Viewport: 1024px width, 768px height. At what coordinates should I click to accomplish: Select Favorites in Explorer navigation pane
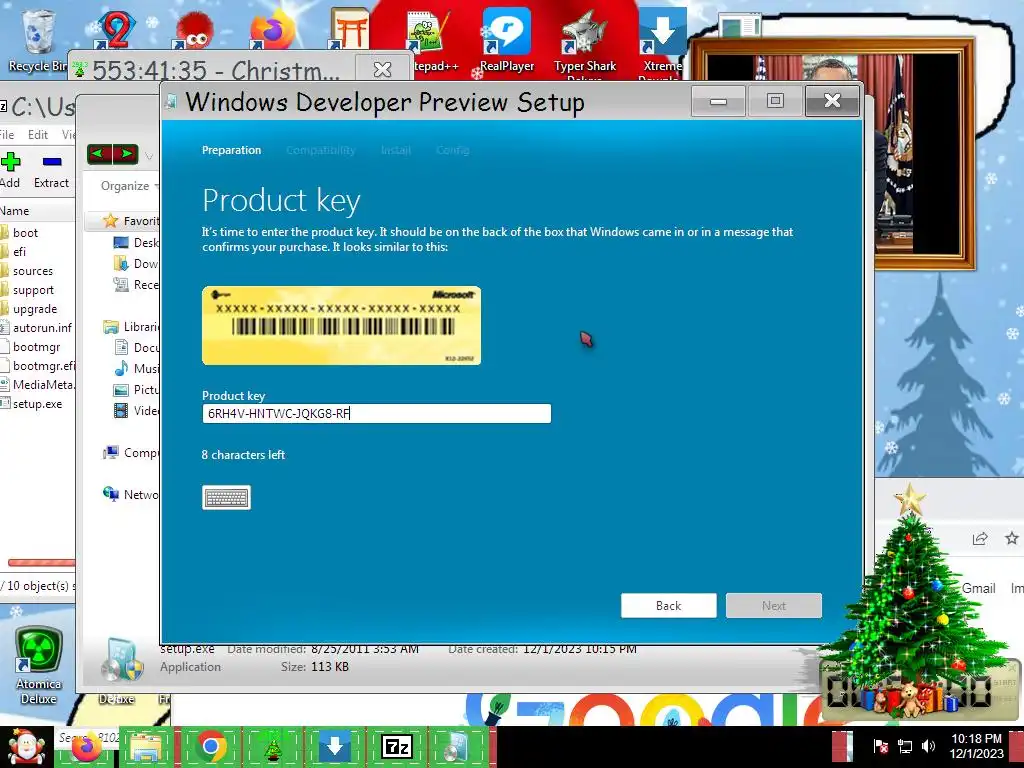coord(132,221)
